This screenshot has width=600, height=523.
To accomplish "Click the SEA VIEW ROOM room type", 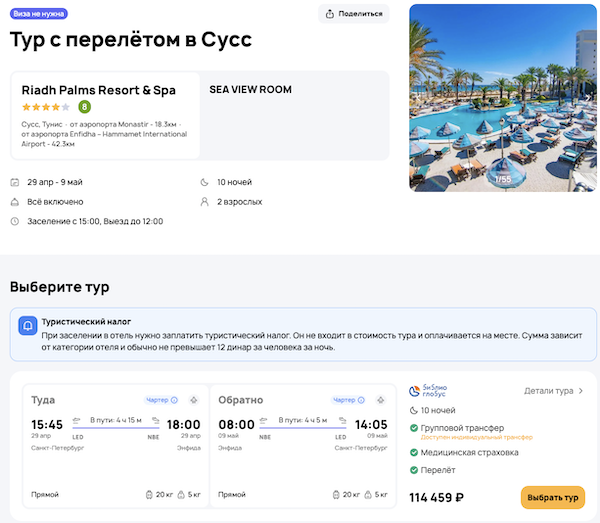I will (251, 90).
